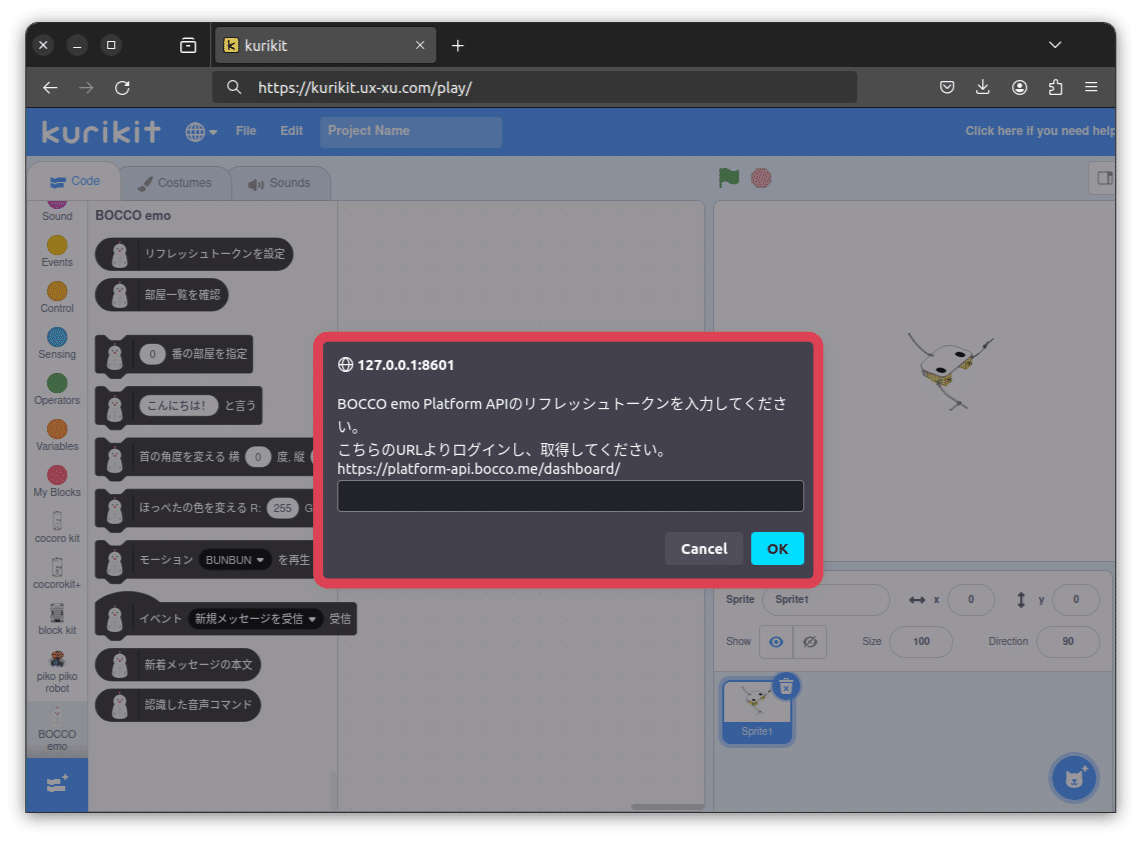
Task: Toggle the small stage layout icon
Action: click(x=1103, y=178)
